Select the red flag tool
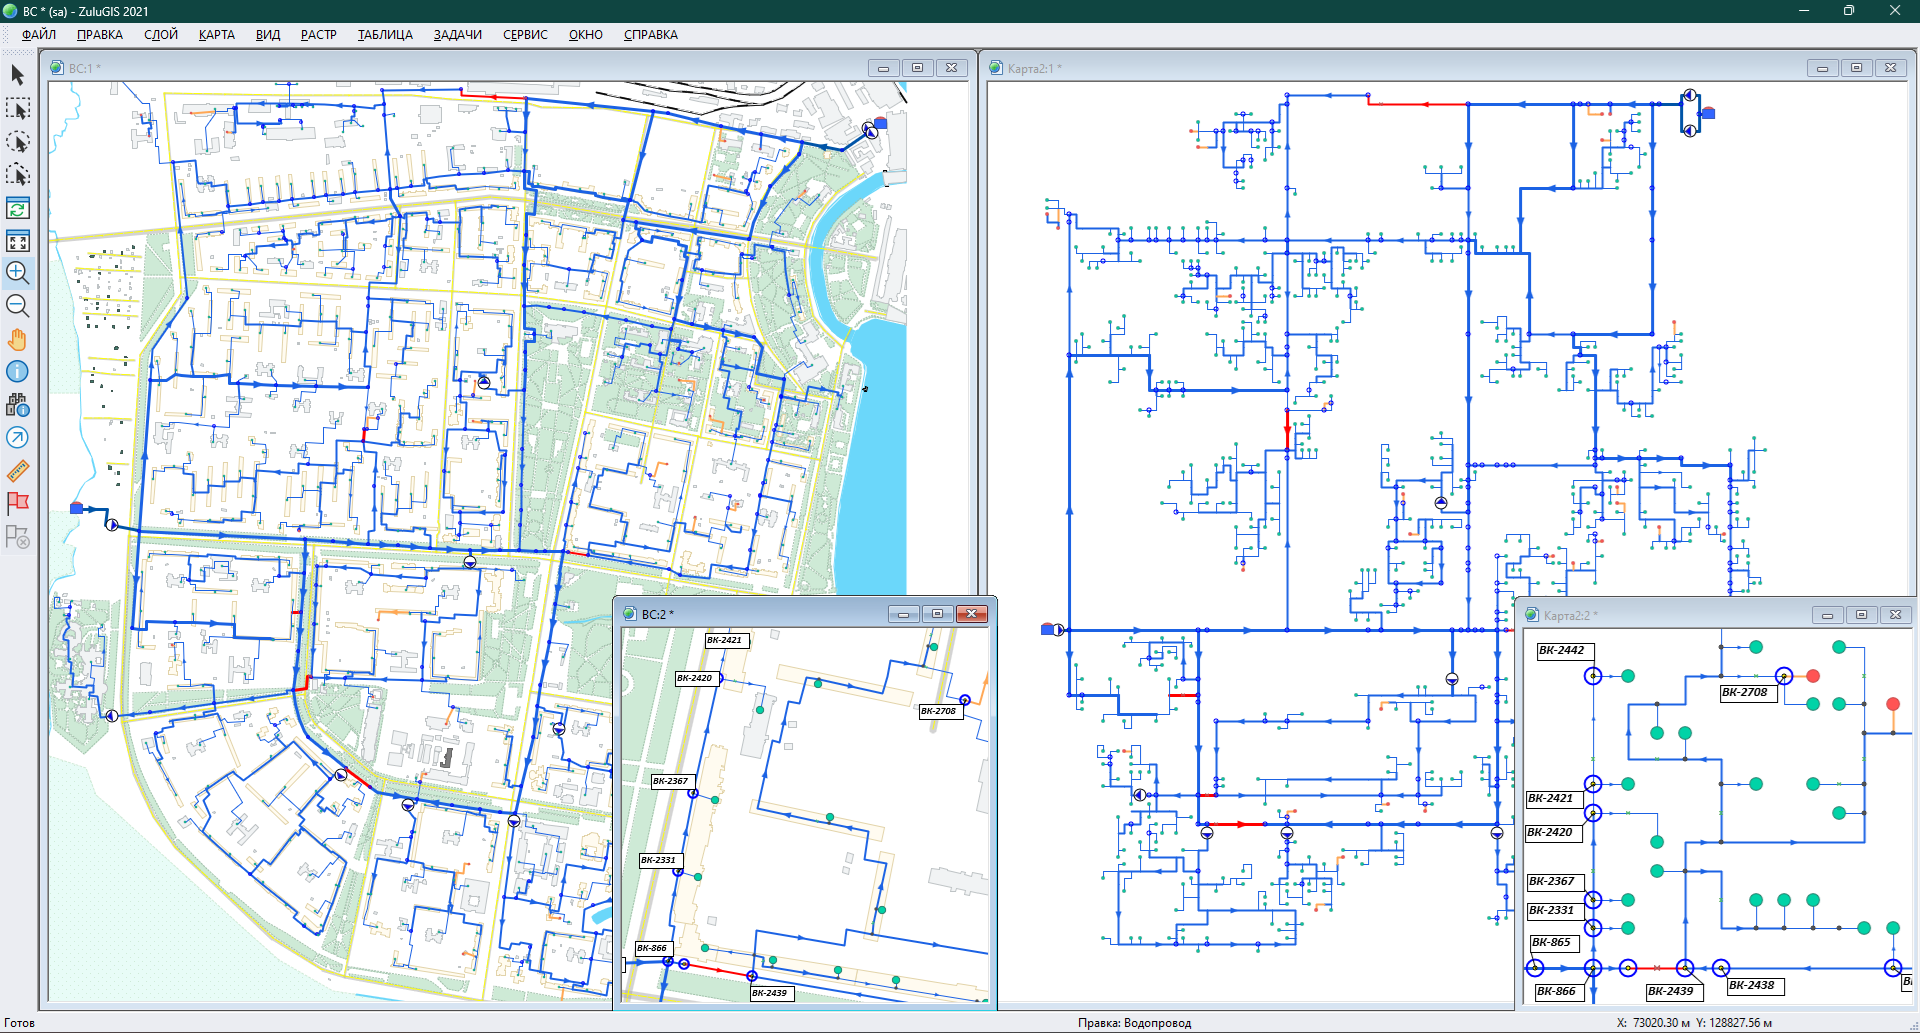 (x=17, y=503)
